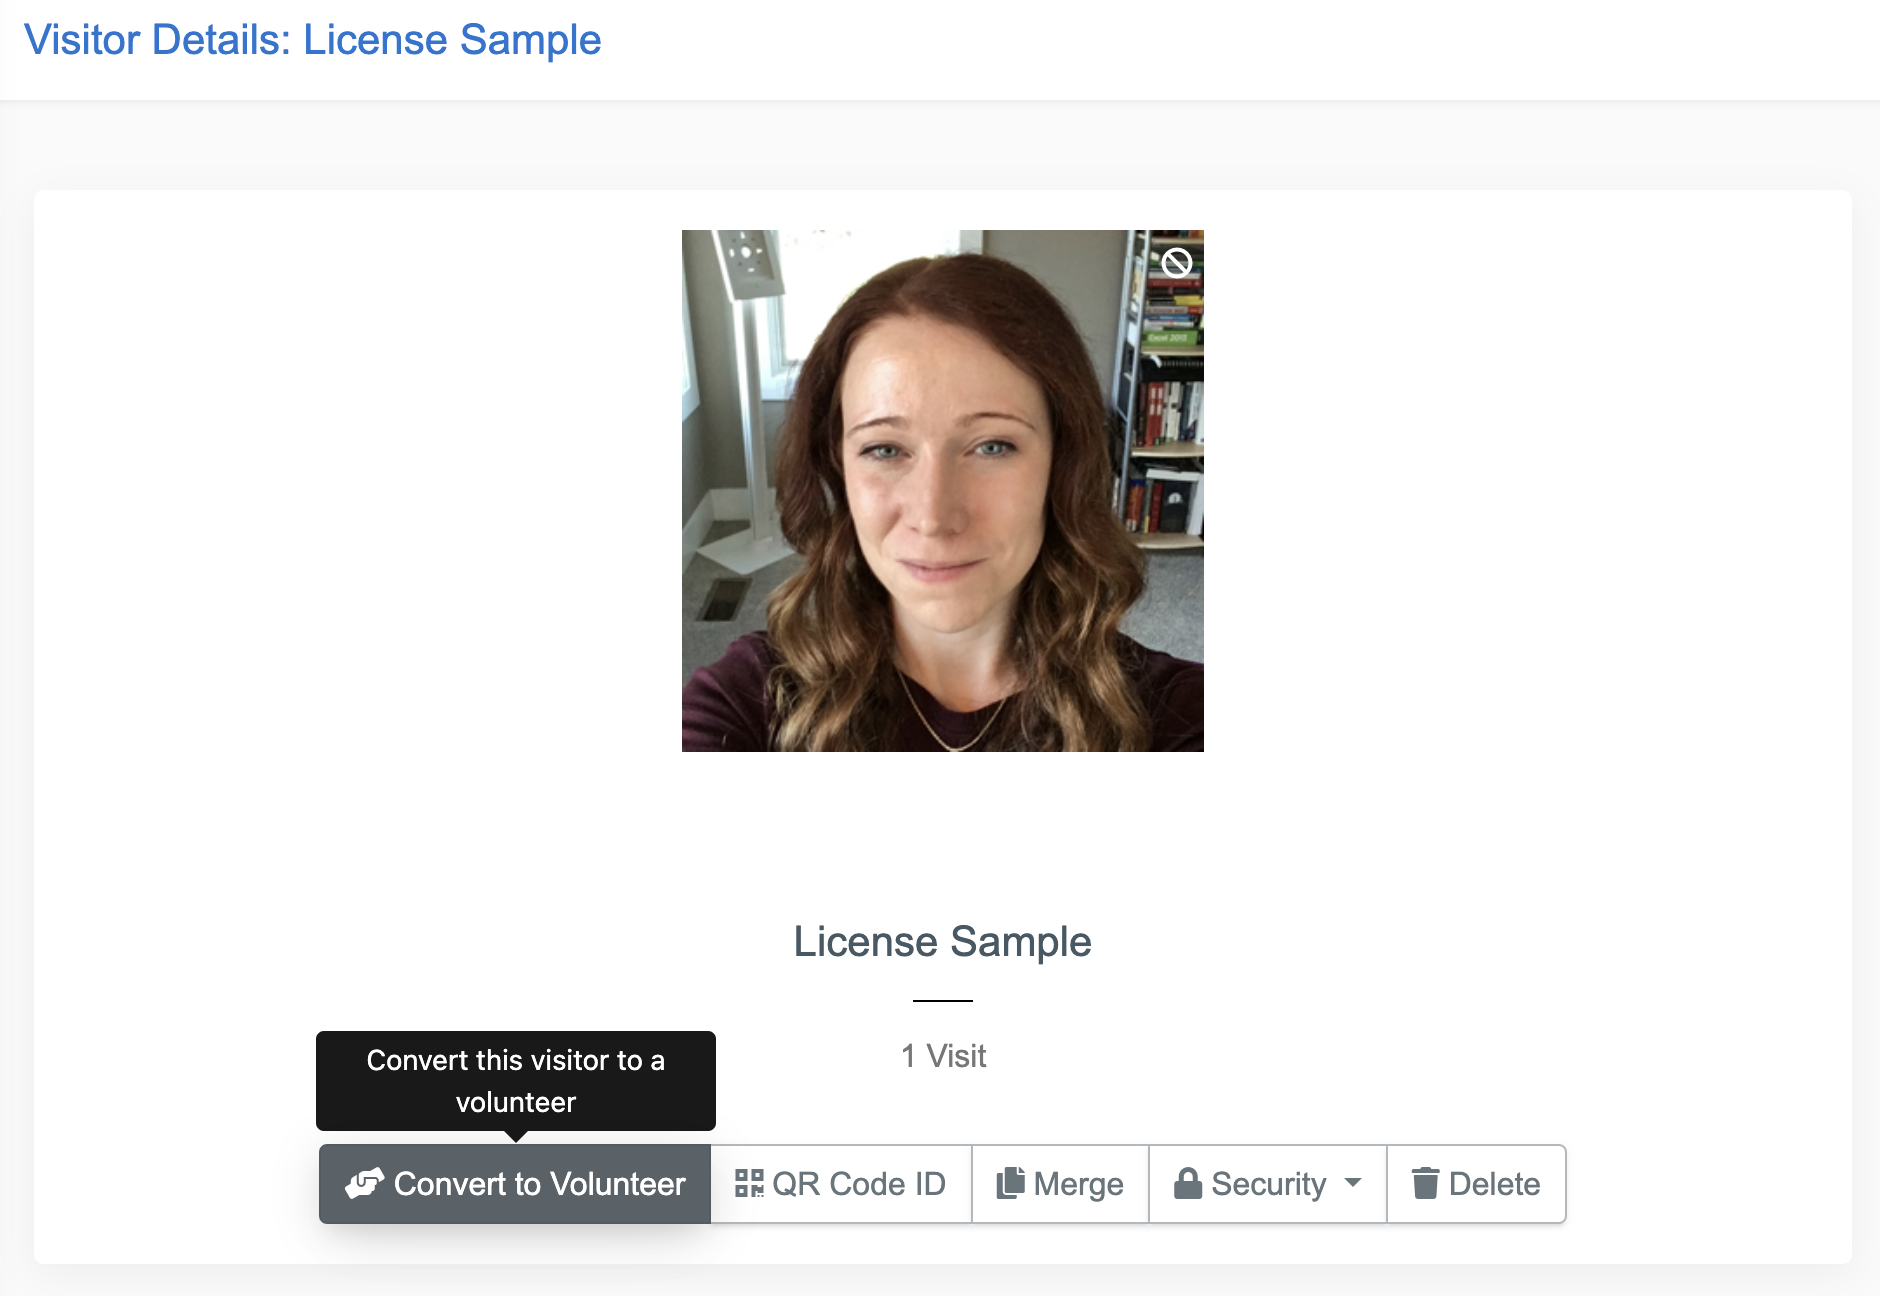Viewport: 1880px width, 1296px height.
Task: Click the blank header bar area
Action: 1240,48
